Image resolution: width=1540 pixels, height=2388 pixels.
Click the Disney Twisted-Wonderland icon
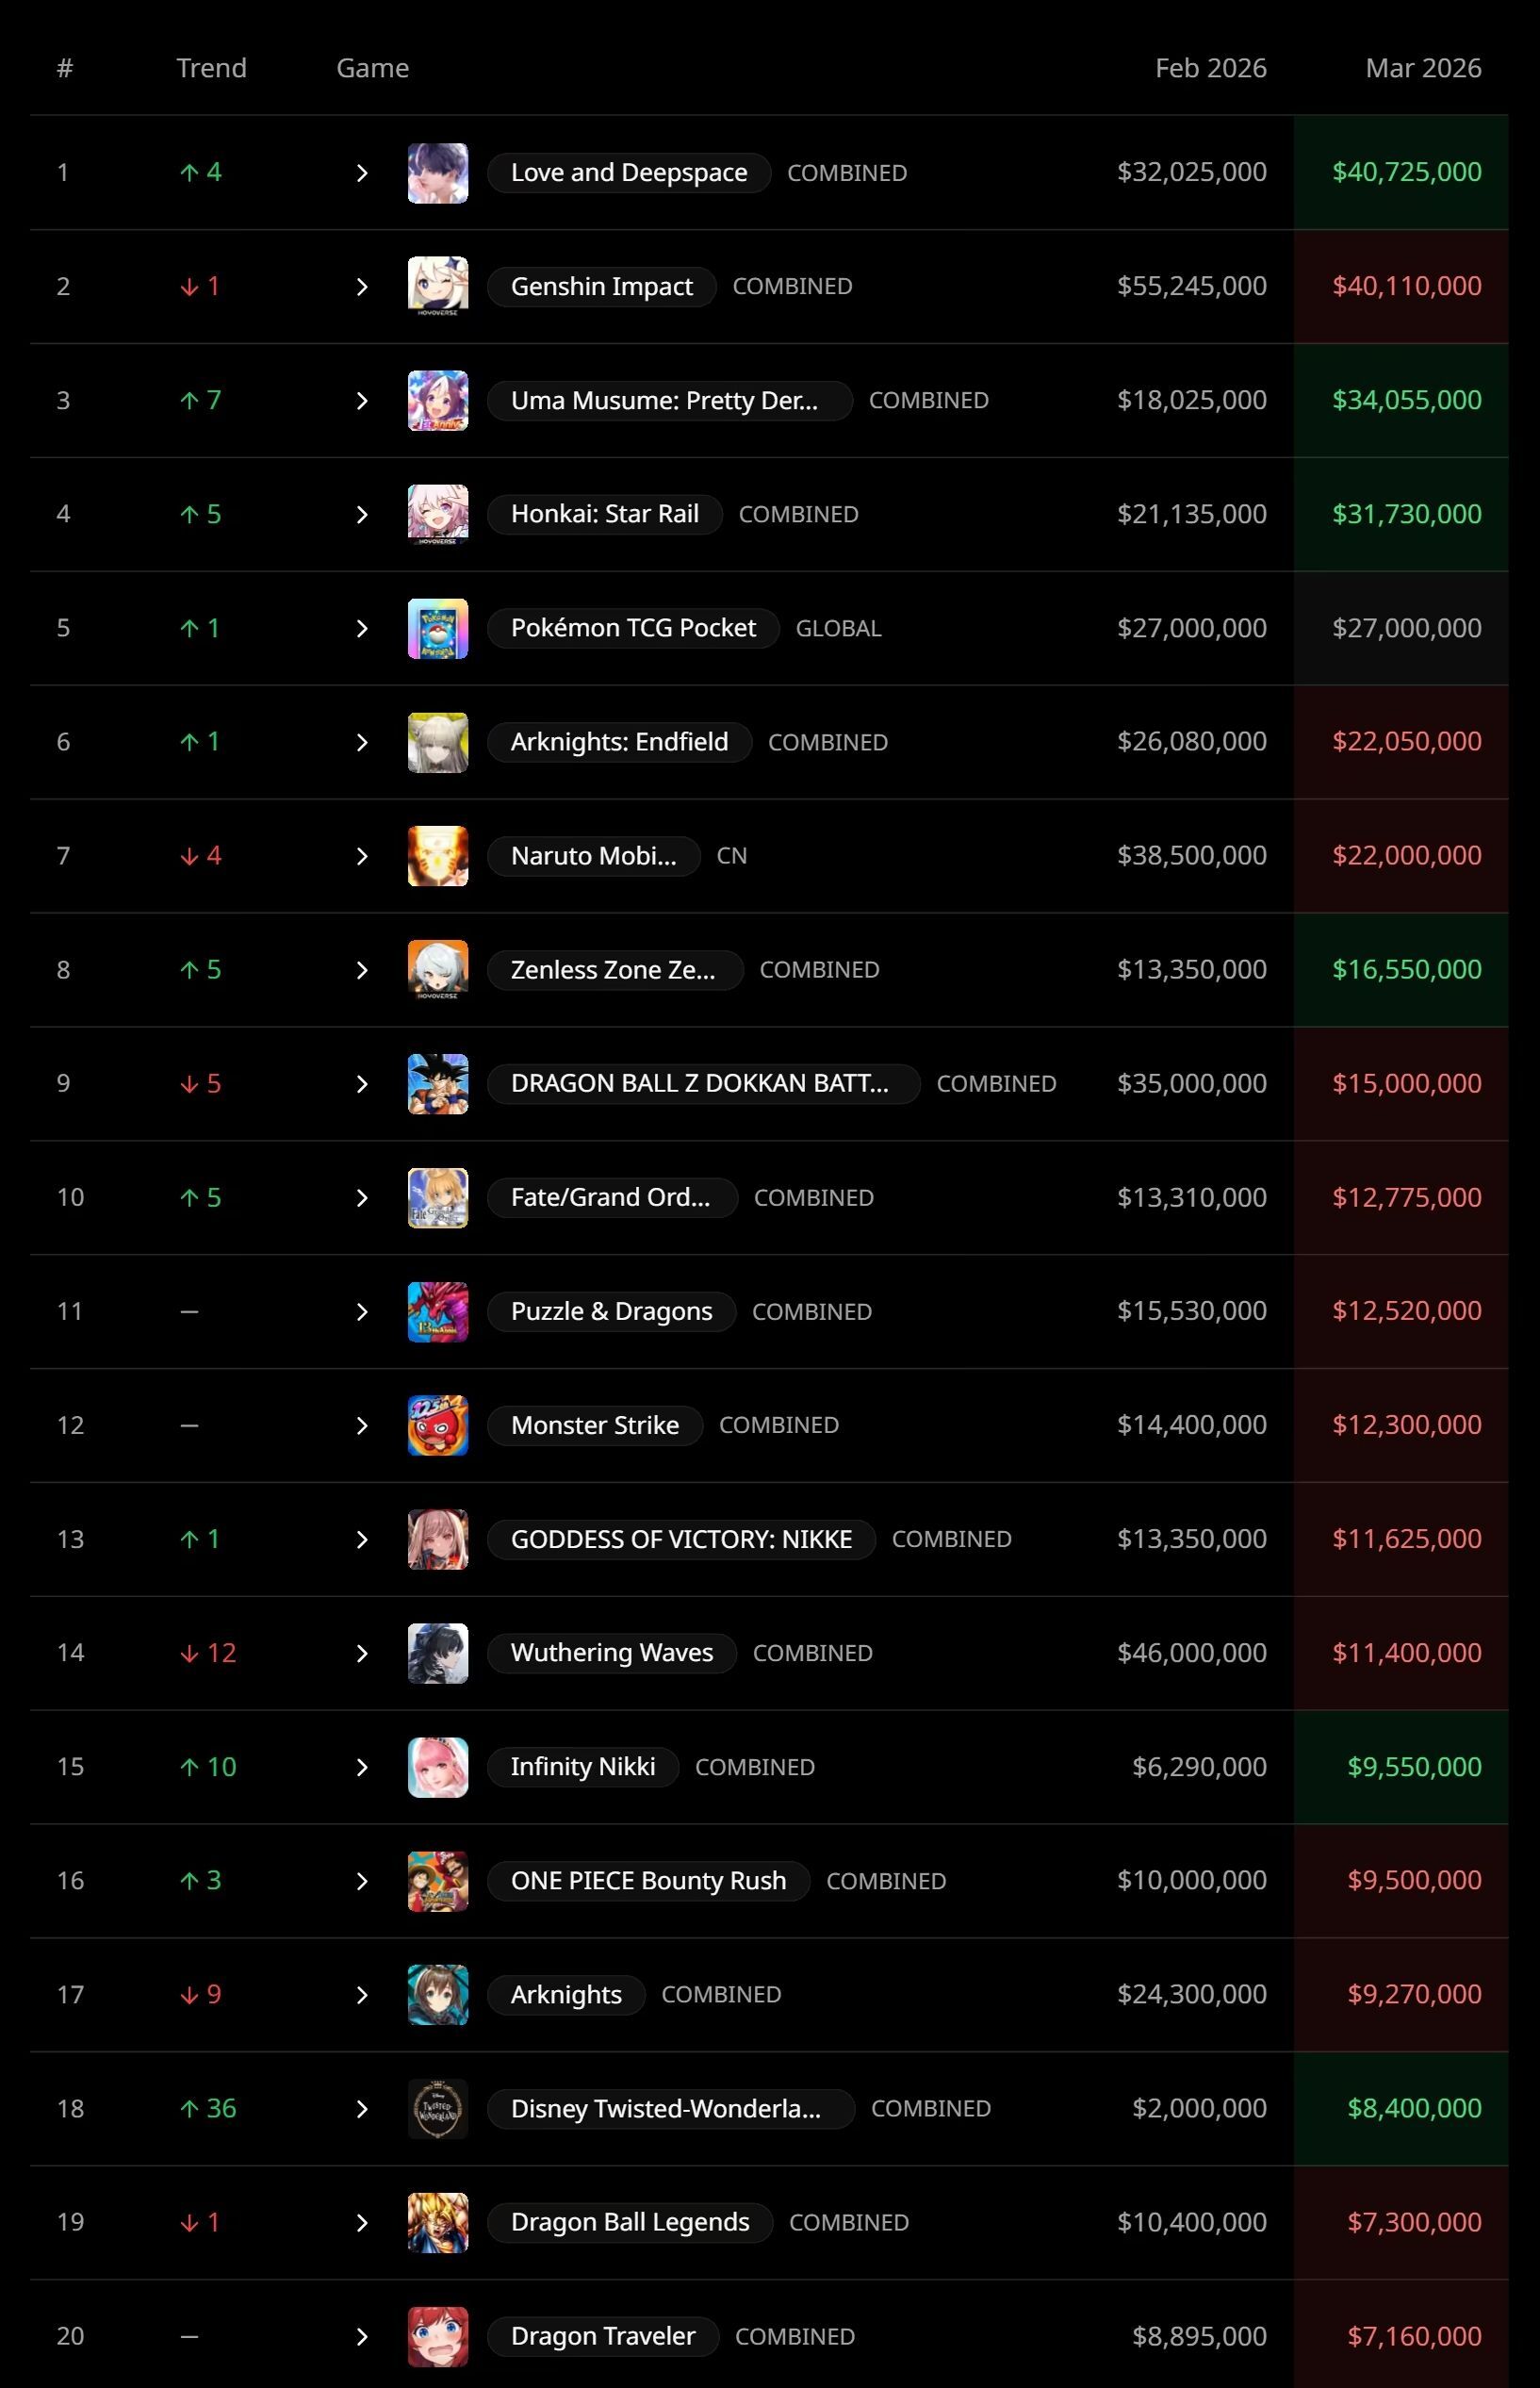click(x=438, y=2109)
